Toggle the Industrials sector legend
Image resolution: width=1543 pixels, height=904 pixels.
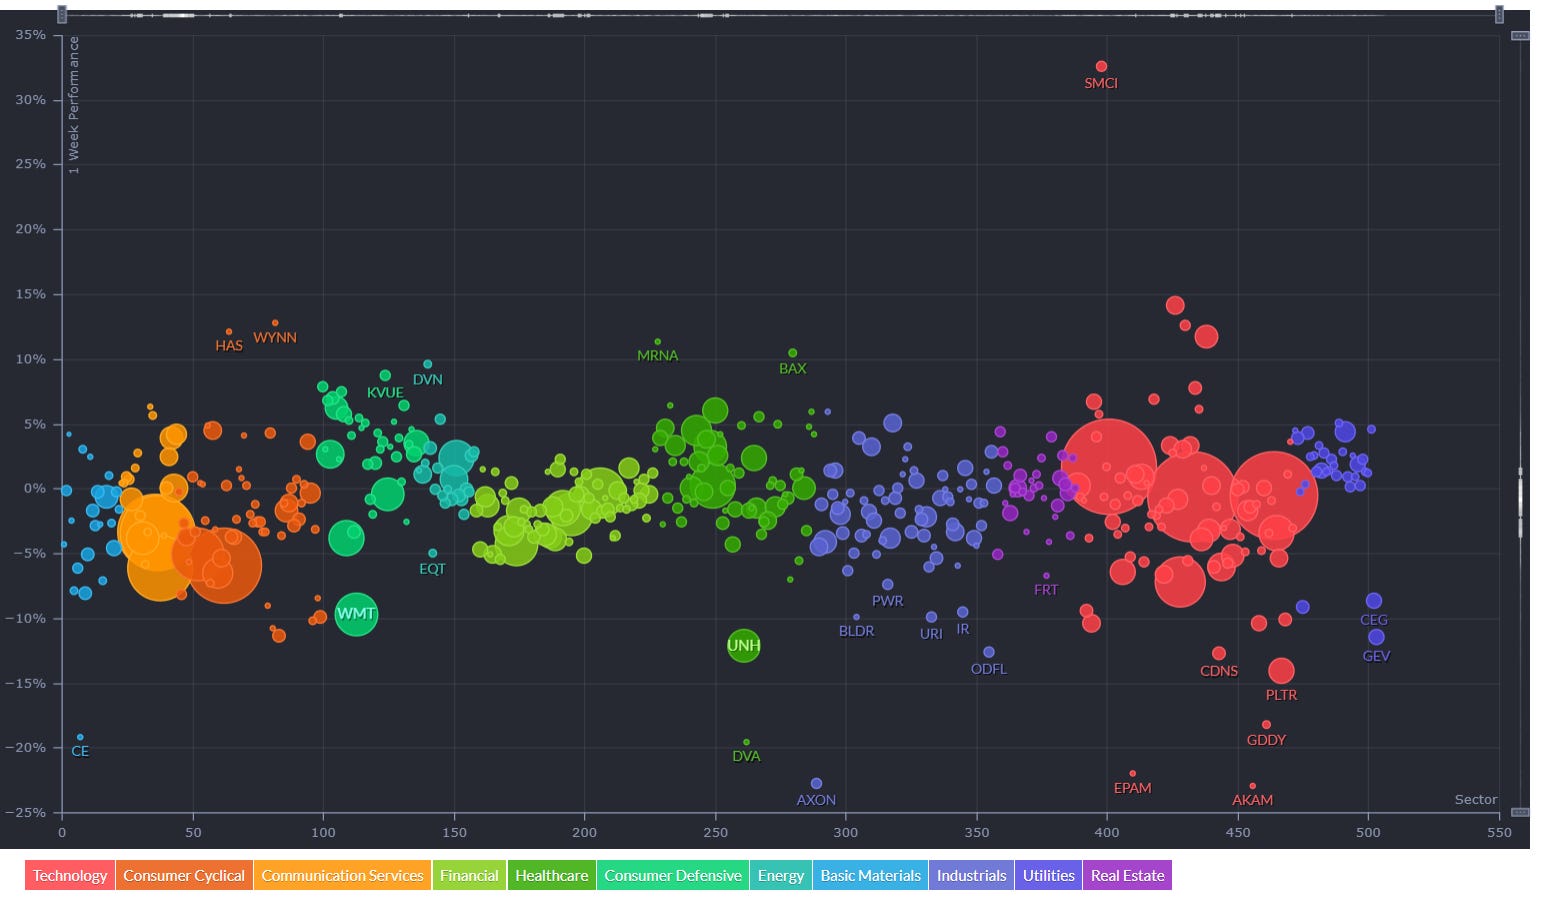point(971,875)
